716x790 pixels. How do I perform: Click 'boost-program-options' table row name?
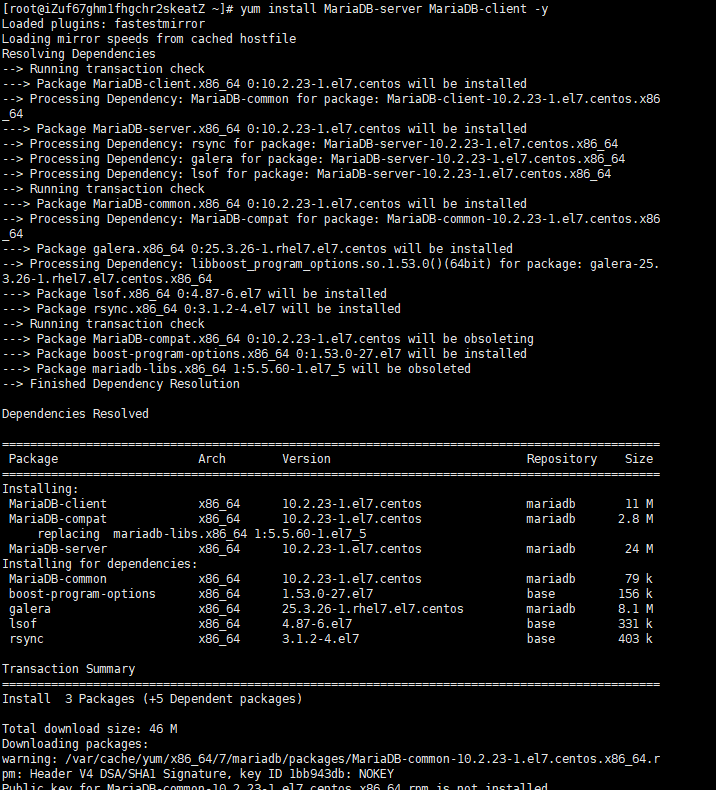(x=82, y=594)
